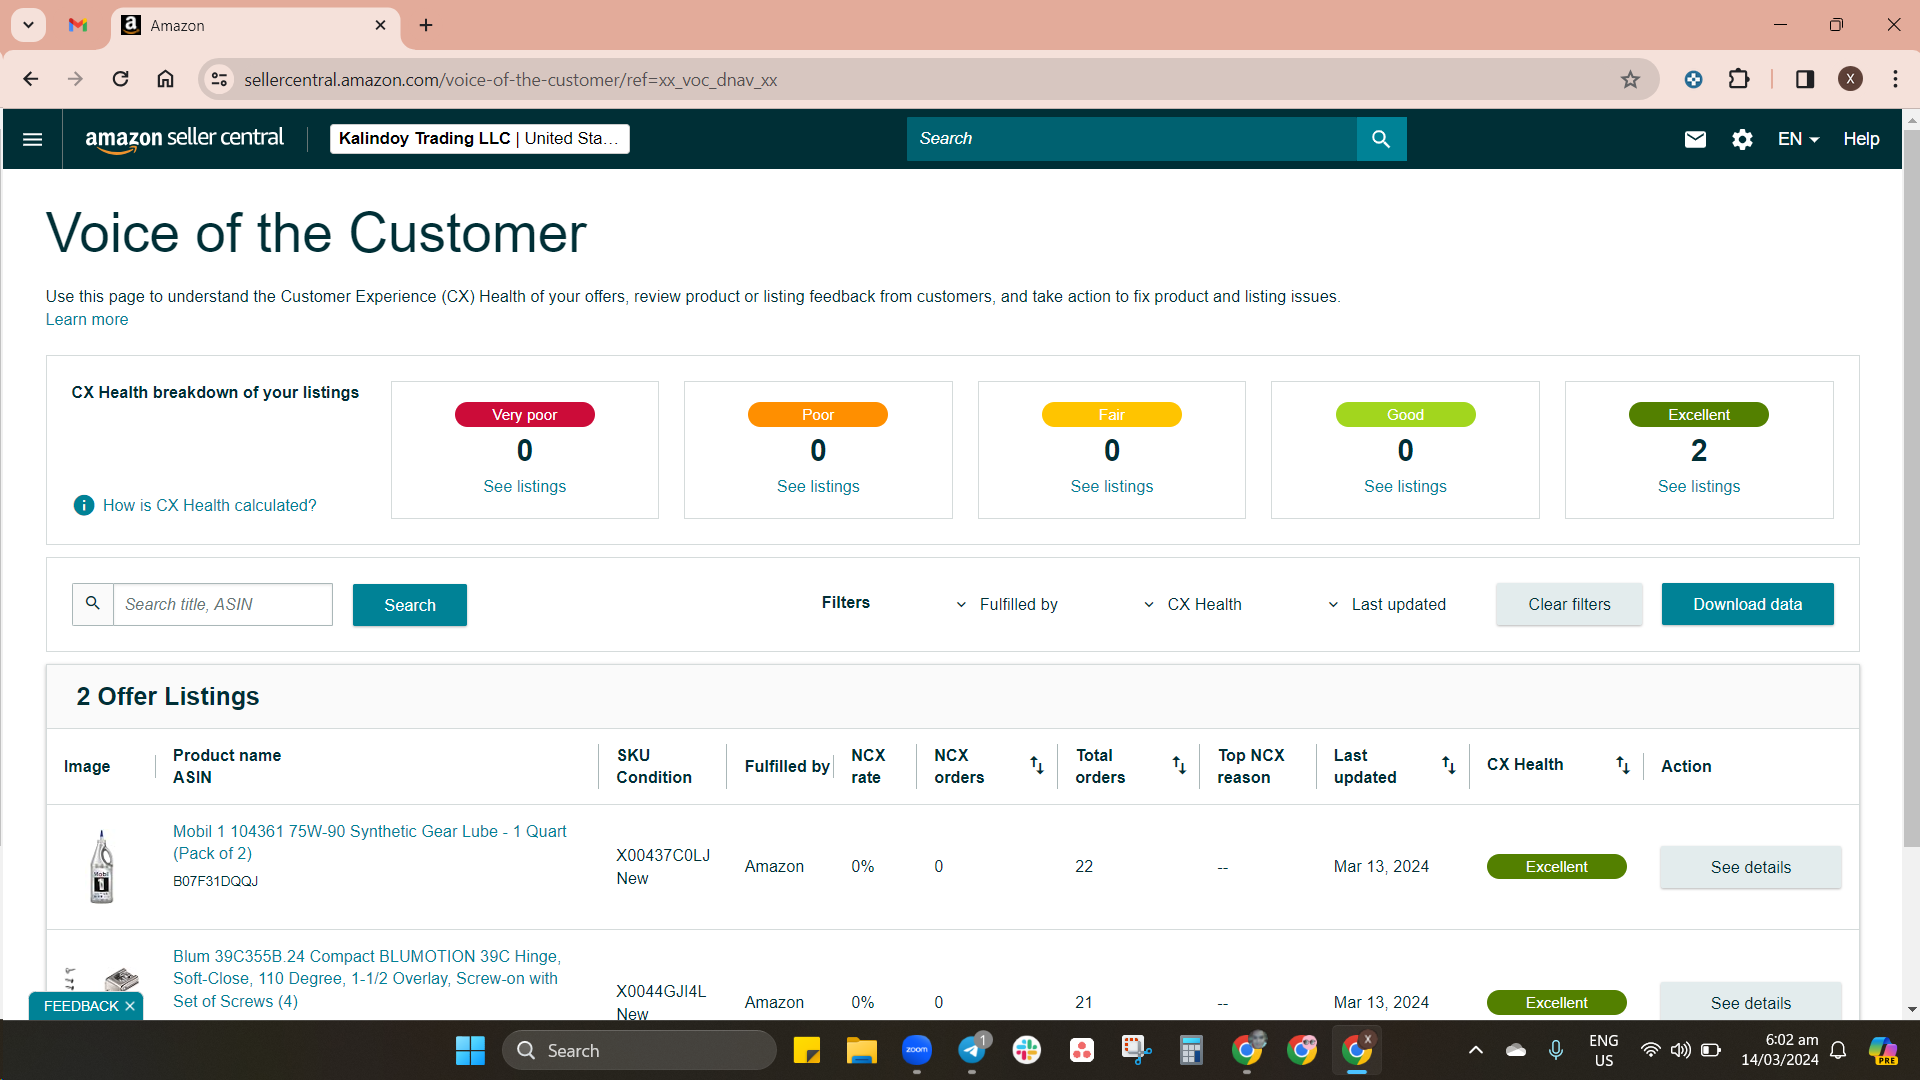The width and height of the screenshot is (1920, 1080).
Task: Open File Explorer from the taskbar
Action: (x=862, y=1050)
